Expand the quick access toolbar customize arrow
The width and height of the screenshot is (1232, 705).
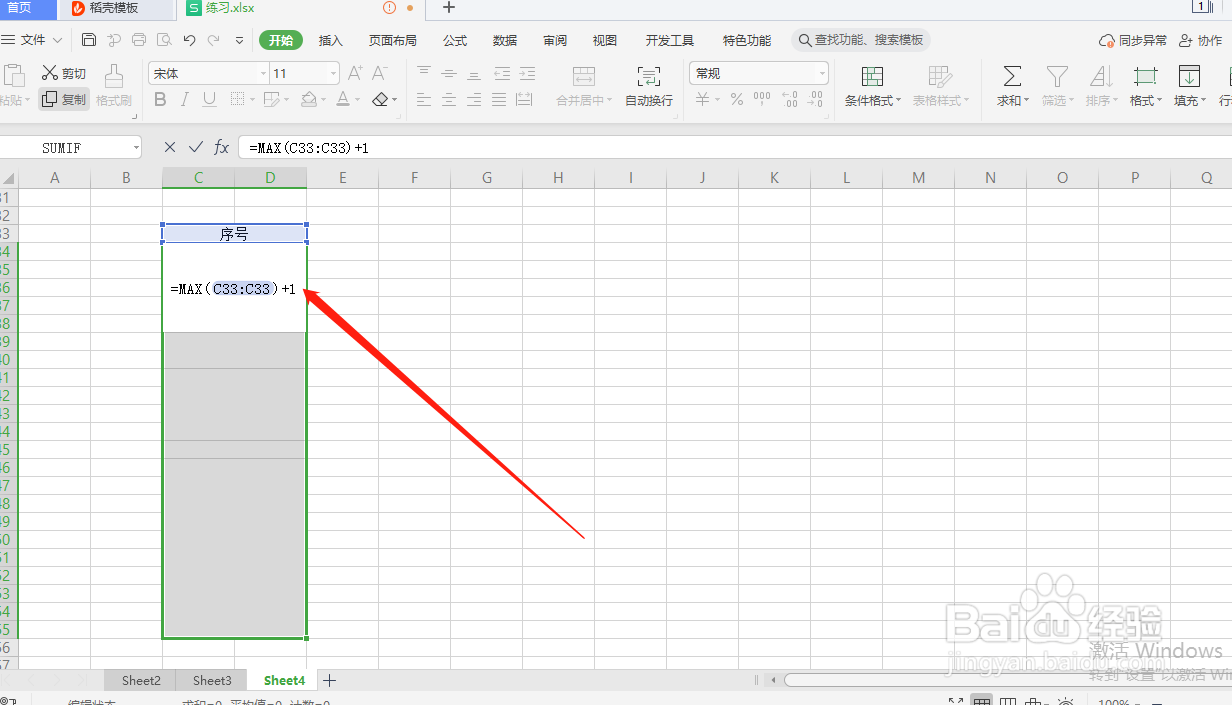click(239, 40)
